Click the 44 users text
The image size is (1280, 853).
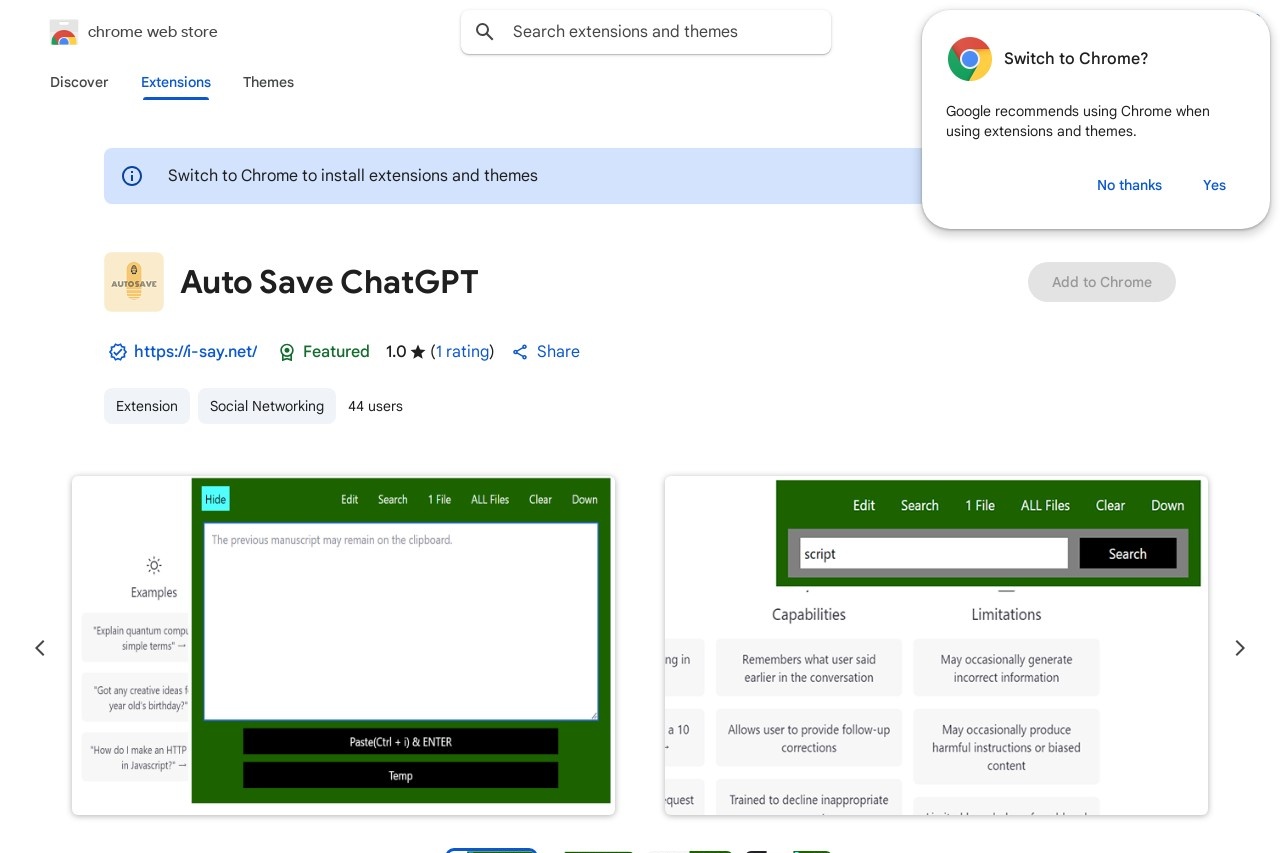(375, 406)
